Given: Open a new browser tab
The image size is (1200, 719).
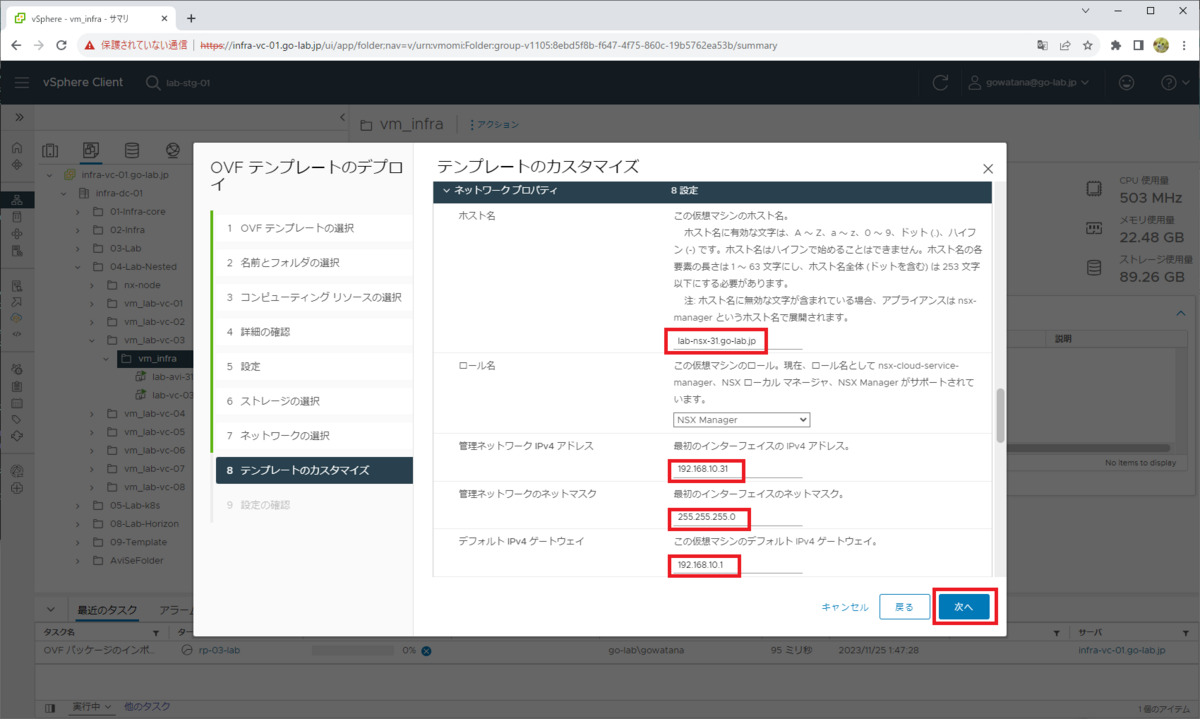Looking at the screenshot, I should [191, 18].
